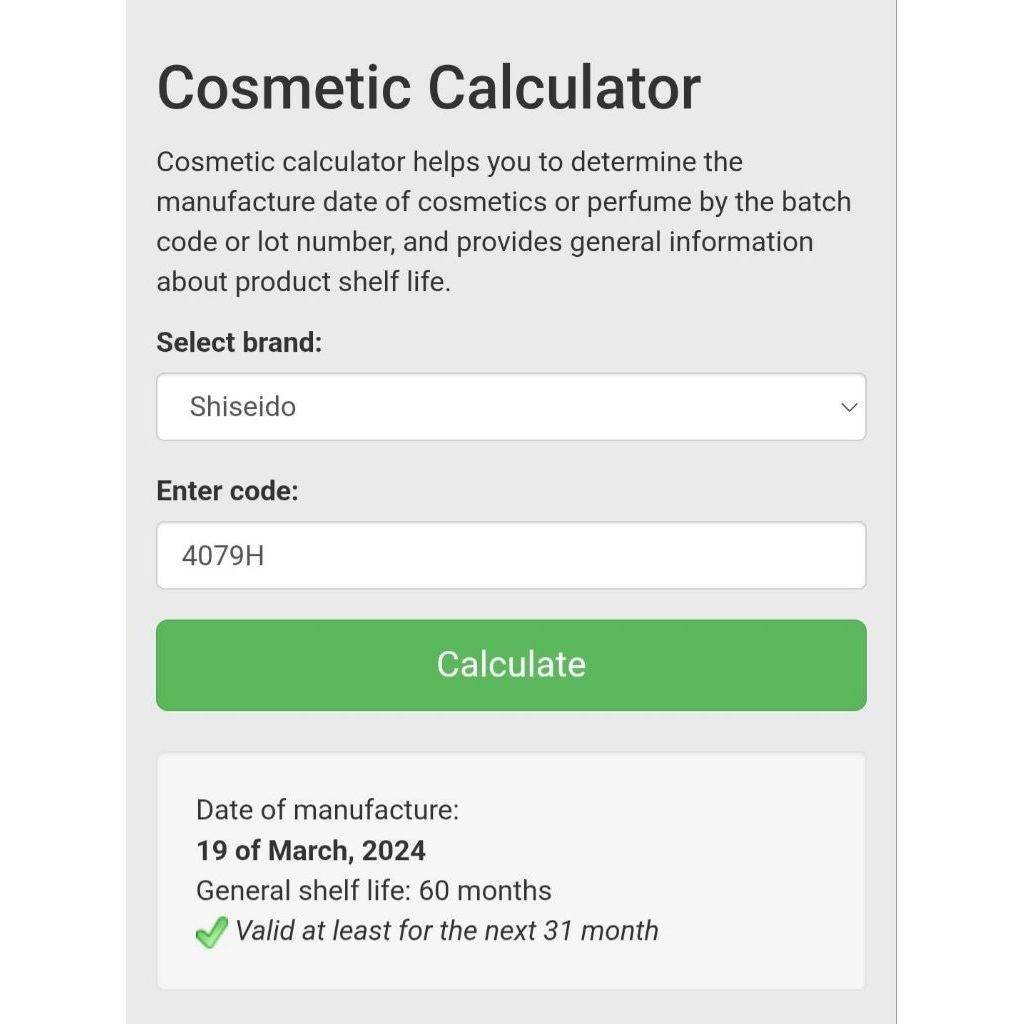
Task: Click the 'Select brand:' label
Action: tap(239, 342)
